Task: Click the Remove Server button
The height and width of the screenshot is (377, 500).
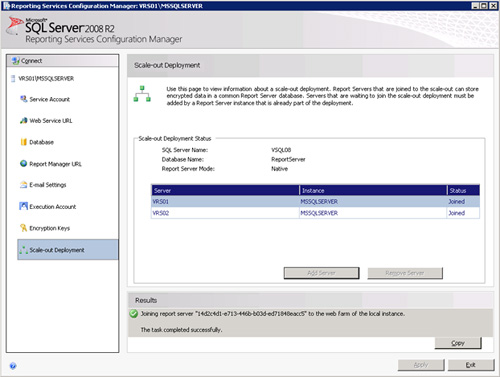Action: pyautogui.click(x=405, y=273)
